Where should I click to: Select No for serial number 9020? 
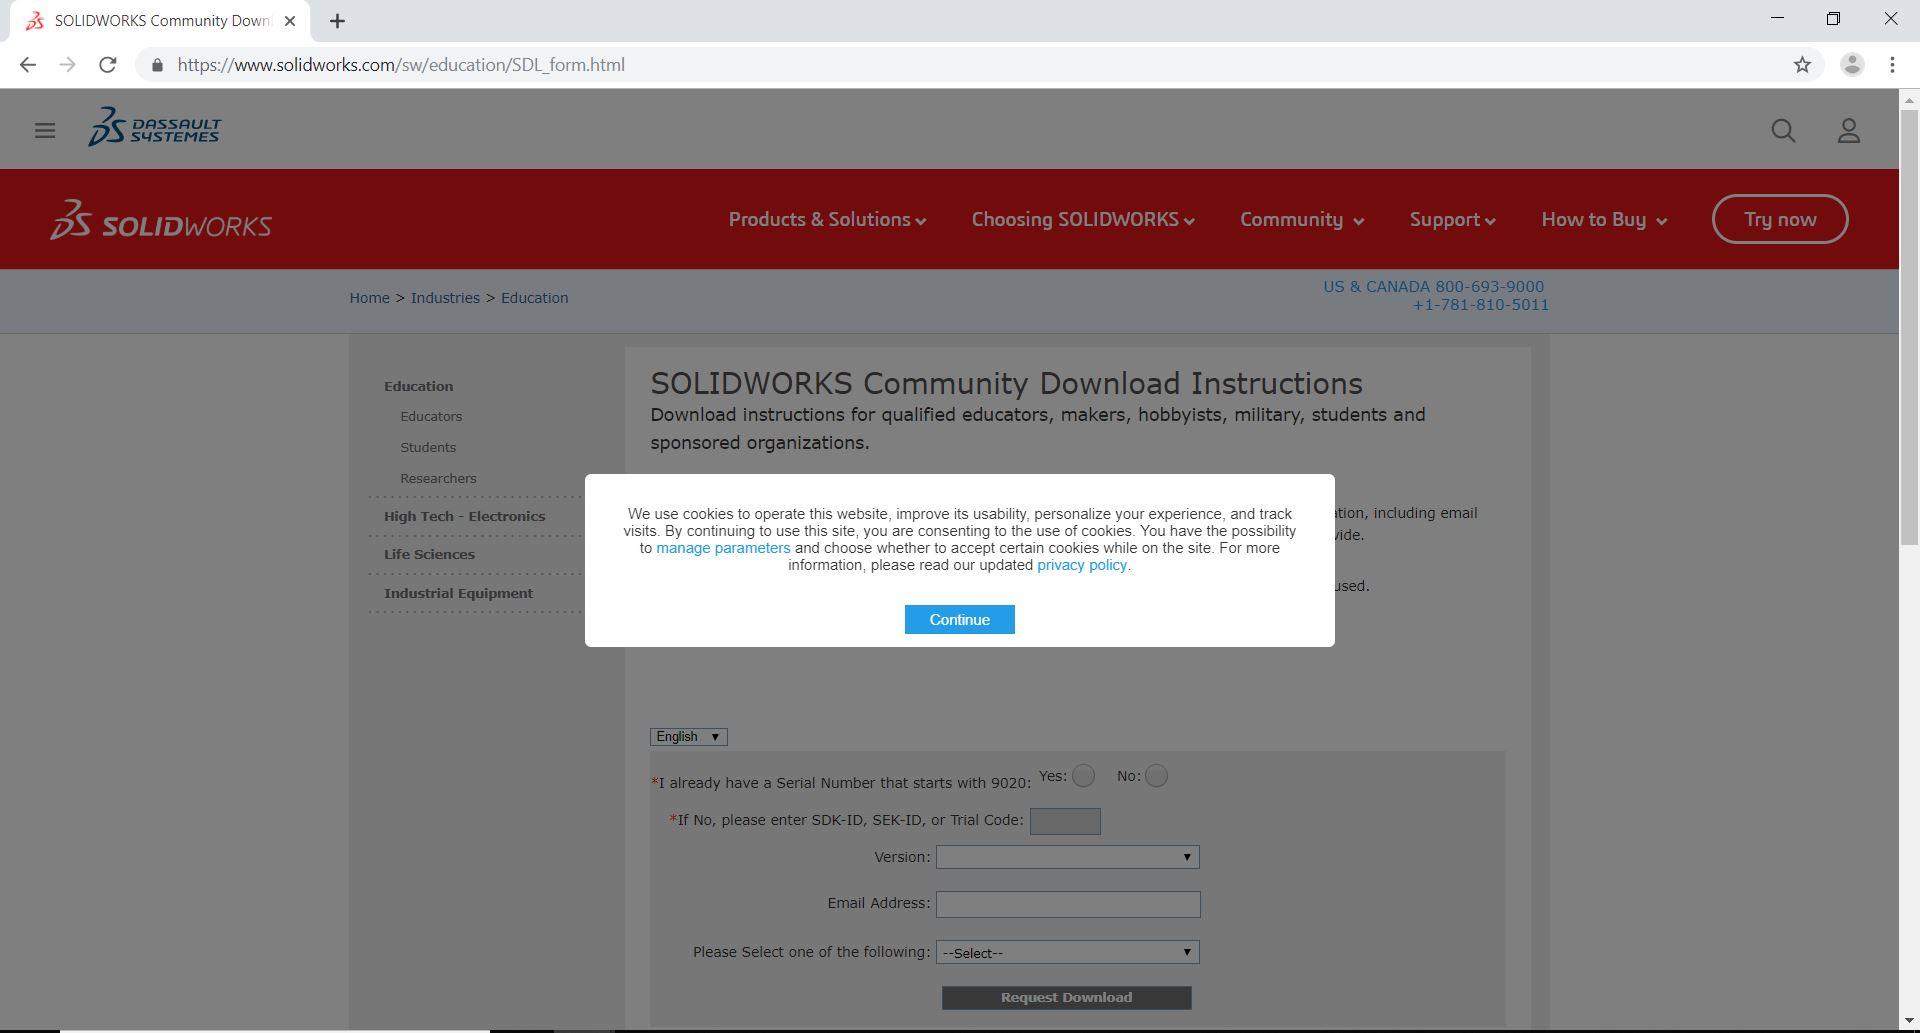(x=1156, y=776)
